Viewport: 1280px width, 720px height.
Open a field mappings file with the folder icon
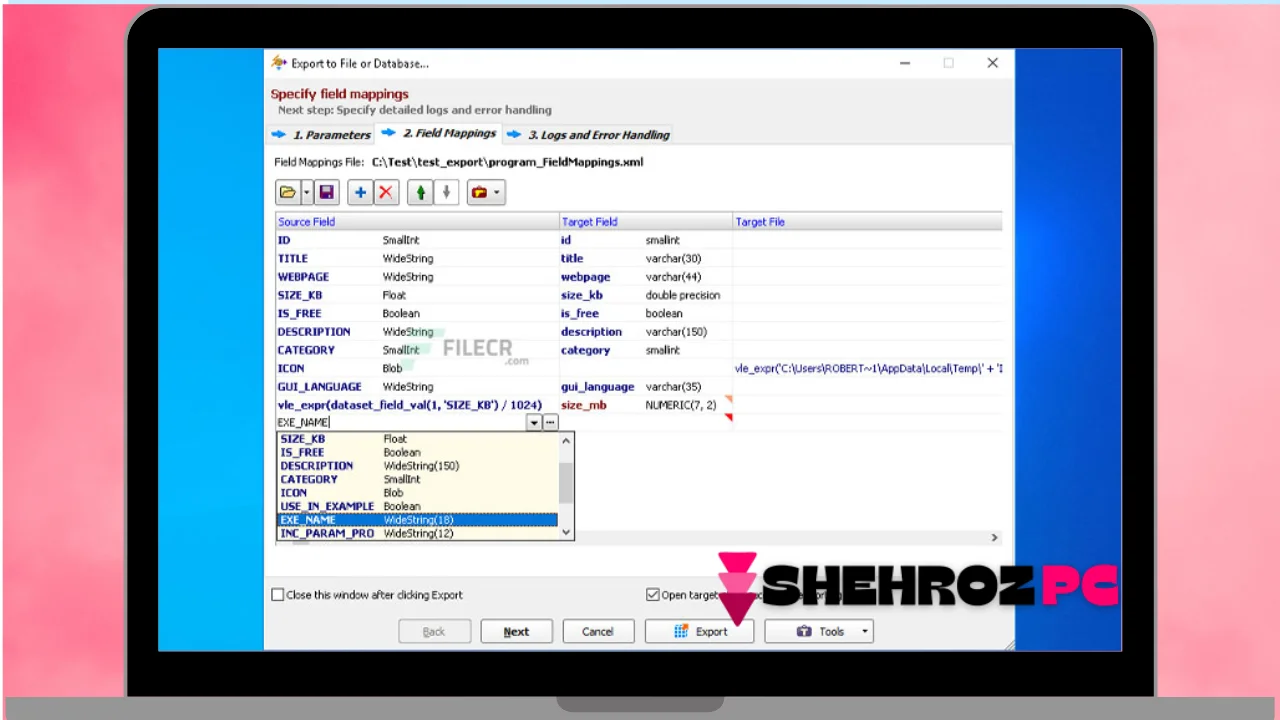pos(288,193)
